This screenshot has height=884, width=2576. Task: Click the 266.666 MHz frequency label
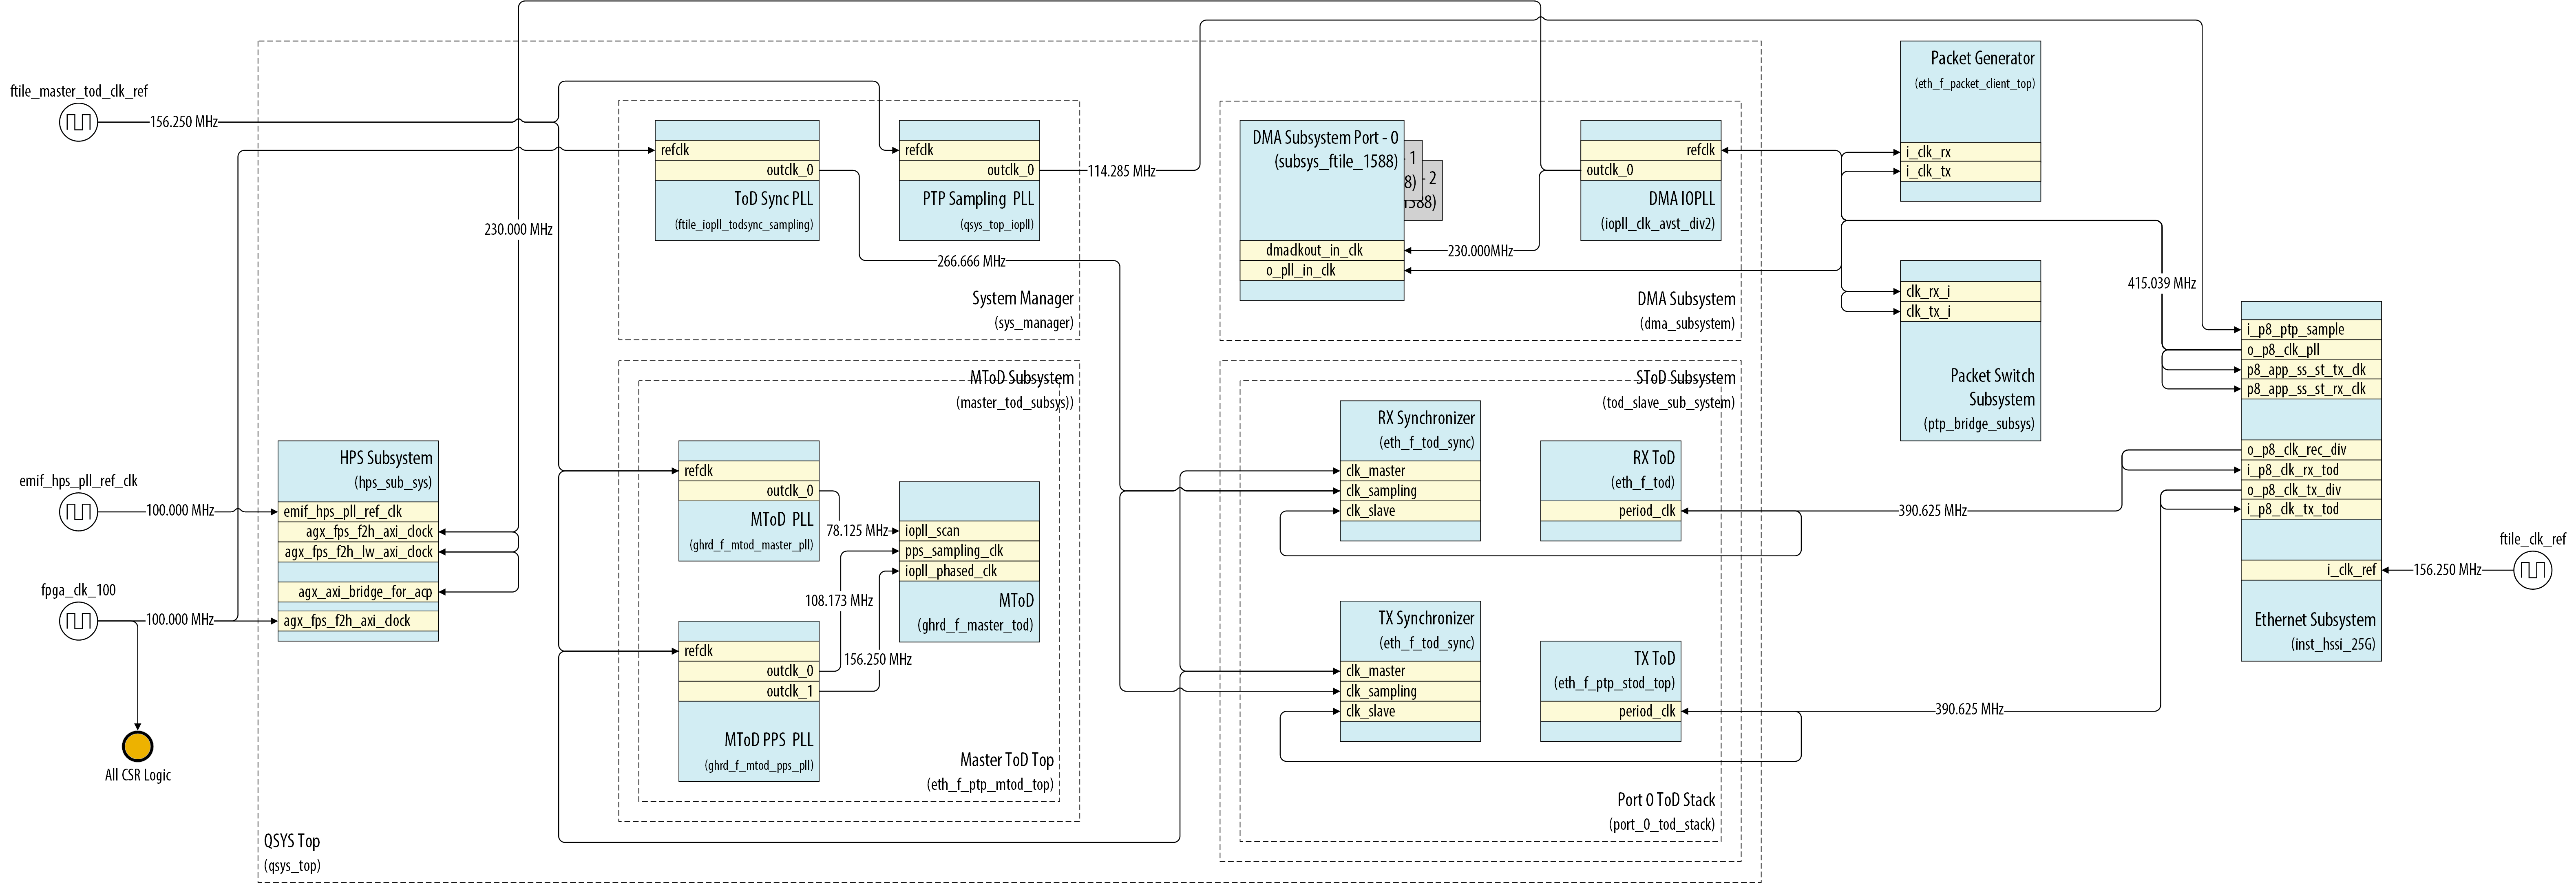(971, 261)
